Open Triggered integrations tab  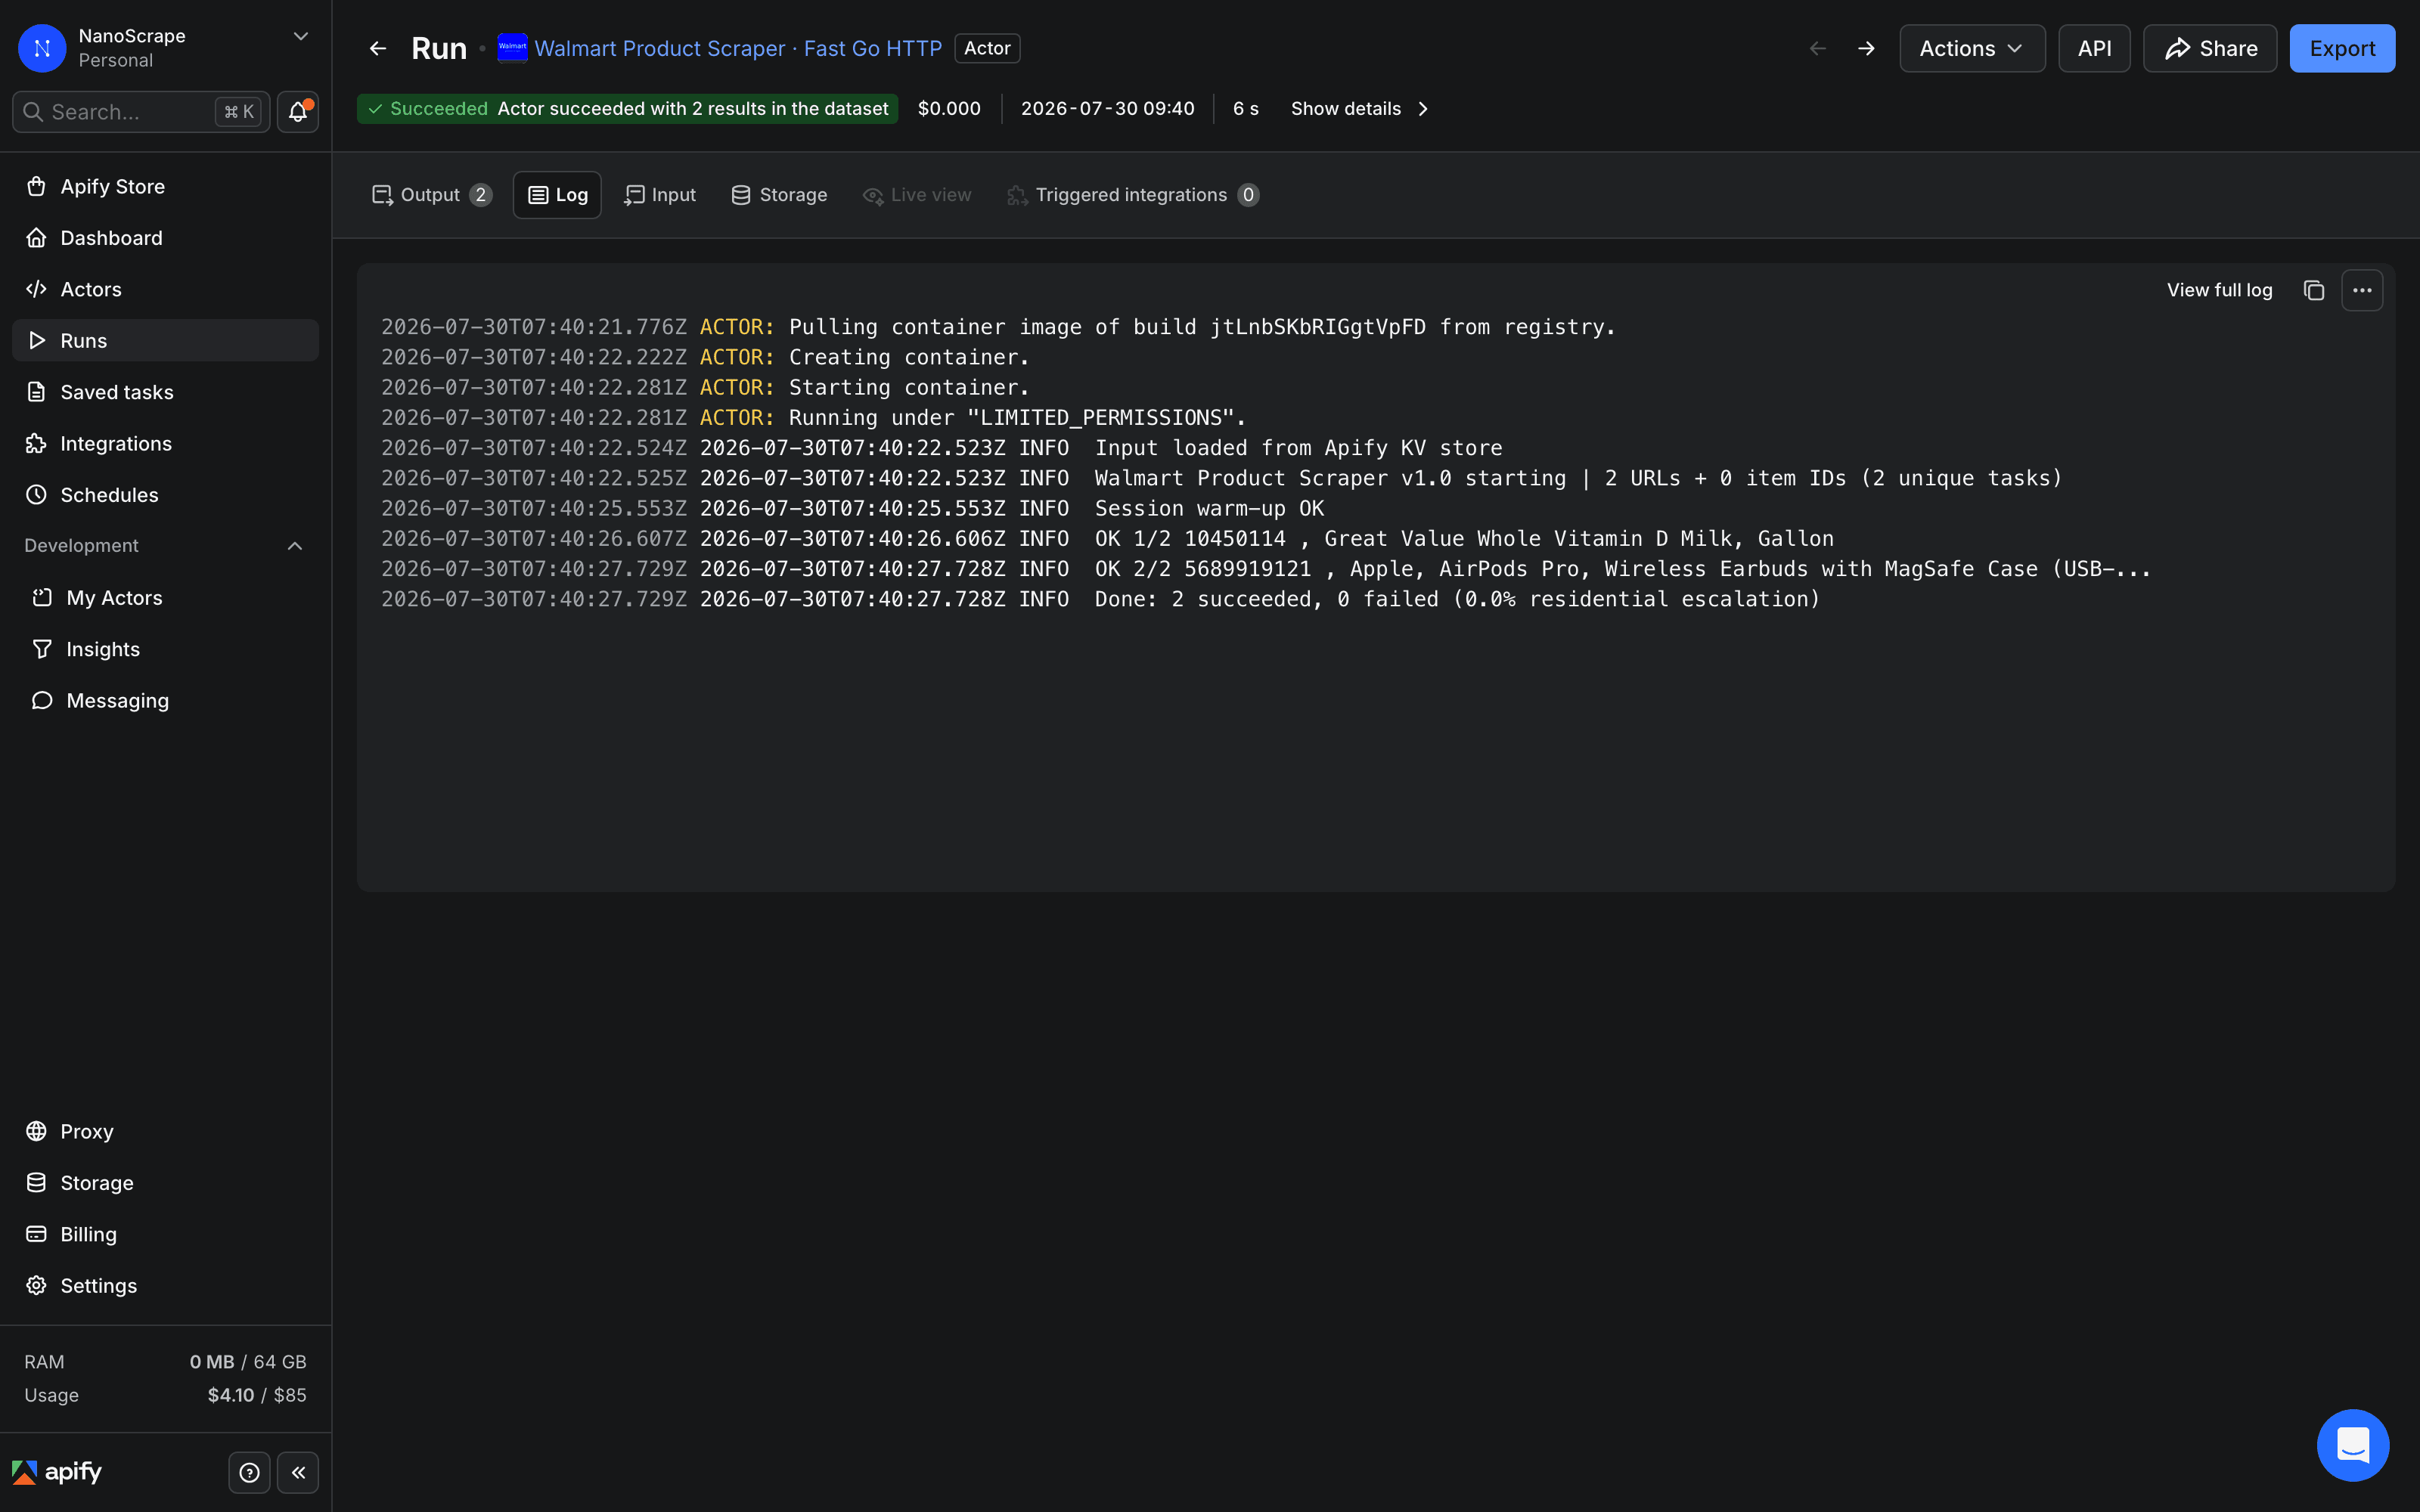pos(1133,195)
